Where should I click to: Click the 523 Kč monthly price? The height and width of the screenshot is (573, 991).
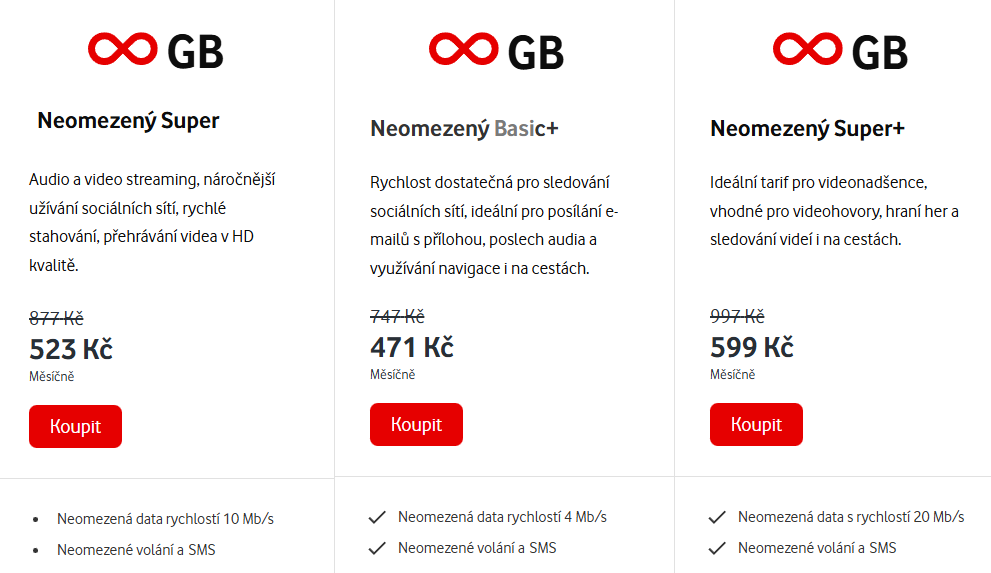click(x=71, y=350)
